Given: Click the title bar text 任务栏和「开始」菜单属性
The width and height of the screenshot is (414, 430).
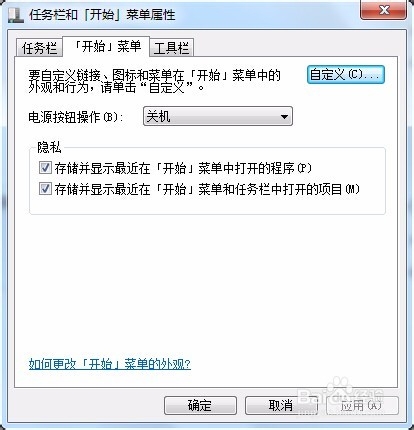Looking at the screenshot, I should [102, 15].
